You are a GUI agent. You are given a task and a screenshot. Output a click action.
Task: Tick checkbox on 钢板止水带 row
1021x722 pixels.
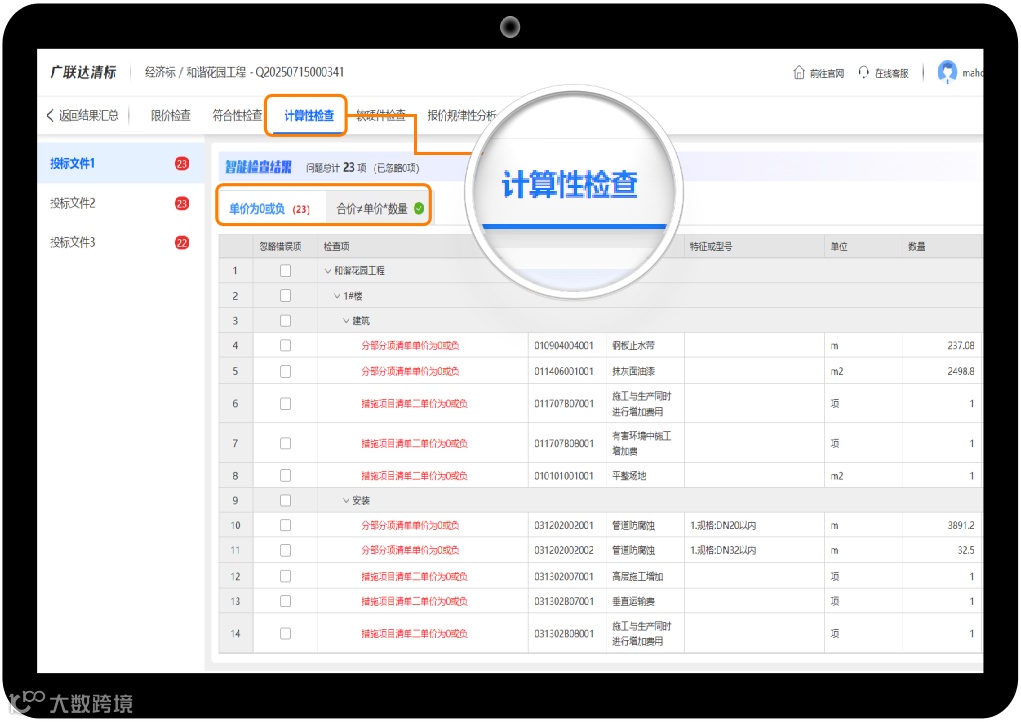click(285, 345)
